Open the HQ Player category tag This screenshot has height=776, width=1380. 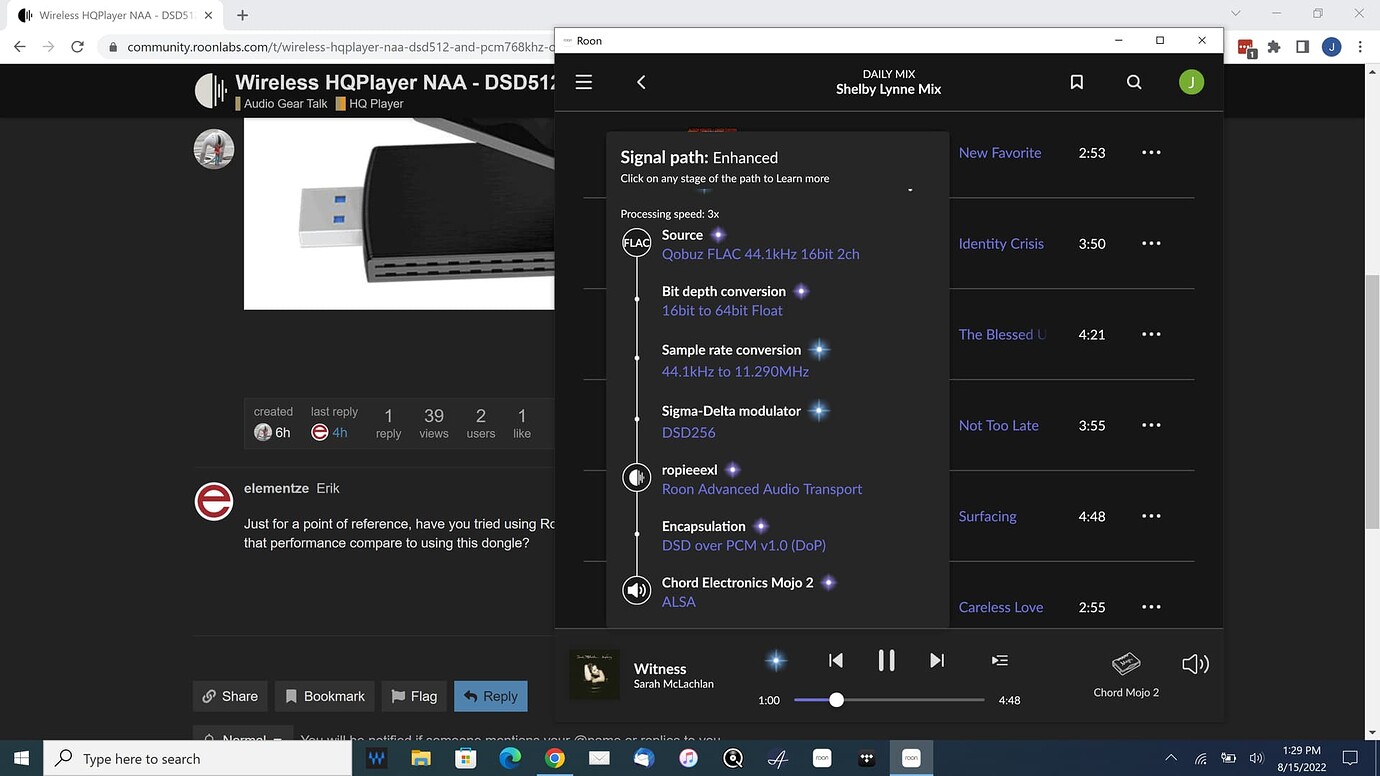370,104
